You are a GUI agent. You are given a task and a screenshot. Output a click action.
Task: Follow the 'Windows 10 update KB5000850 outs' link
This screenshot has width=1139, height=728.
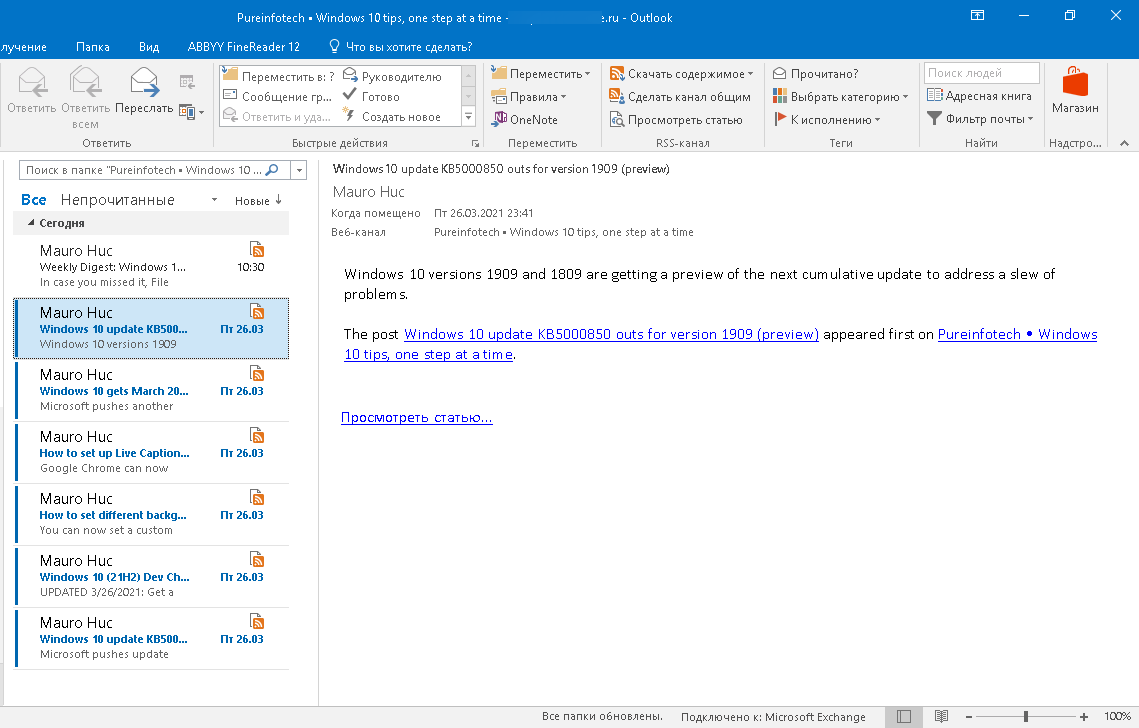[x=611, y=334]
